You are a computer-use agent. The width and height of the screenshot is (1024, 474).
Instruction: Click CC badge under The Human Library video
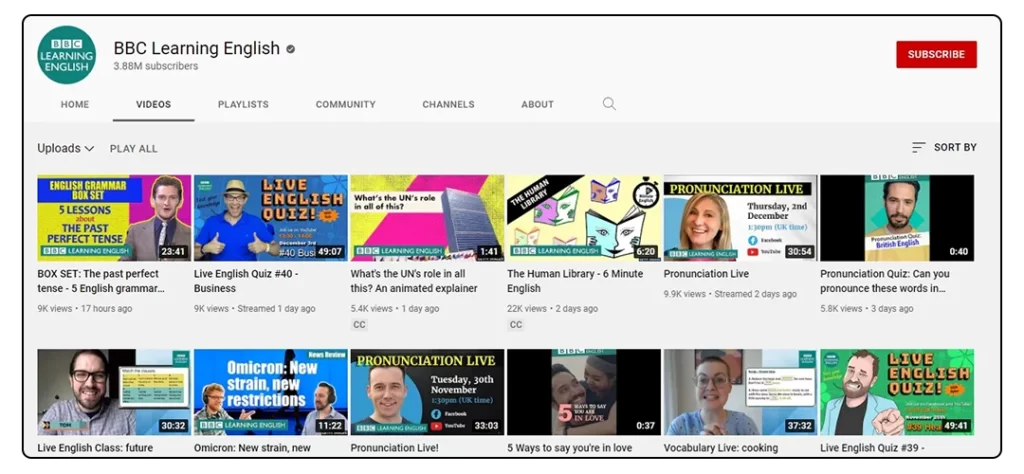516,324
